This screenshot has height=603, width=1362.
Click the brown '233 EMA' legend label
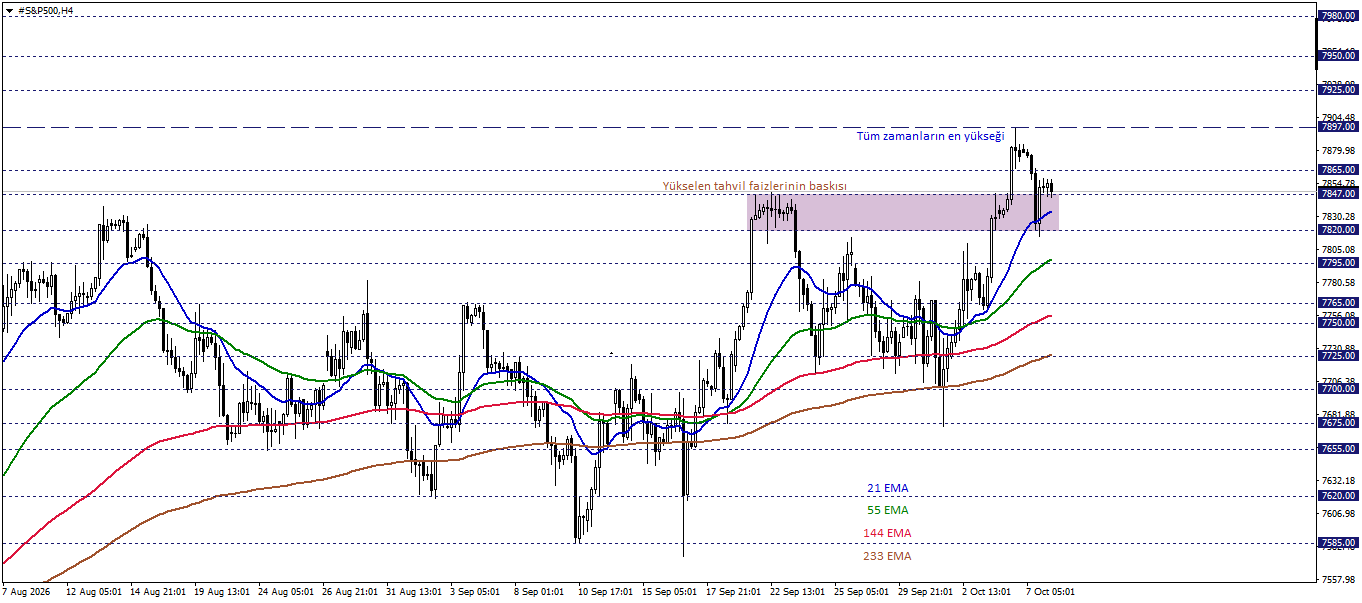888,556
